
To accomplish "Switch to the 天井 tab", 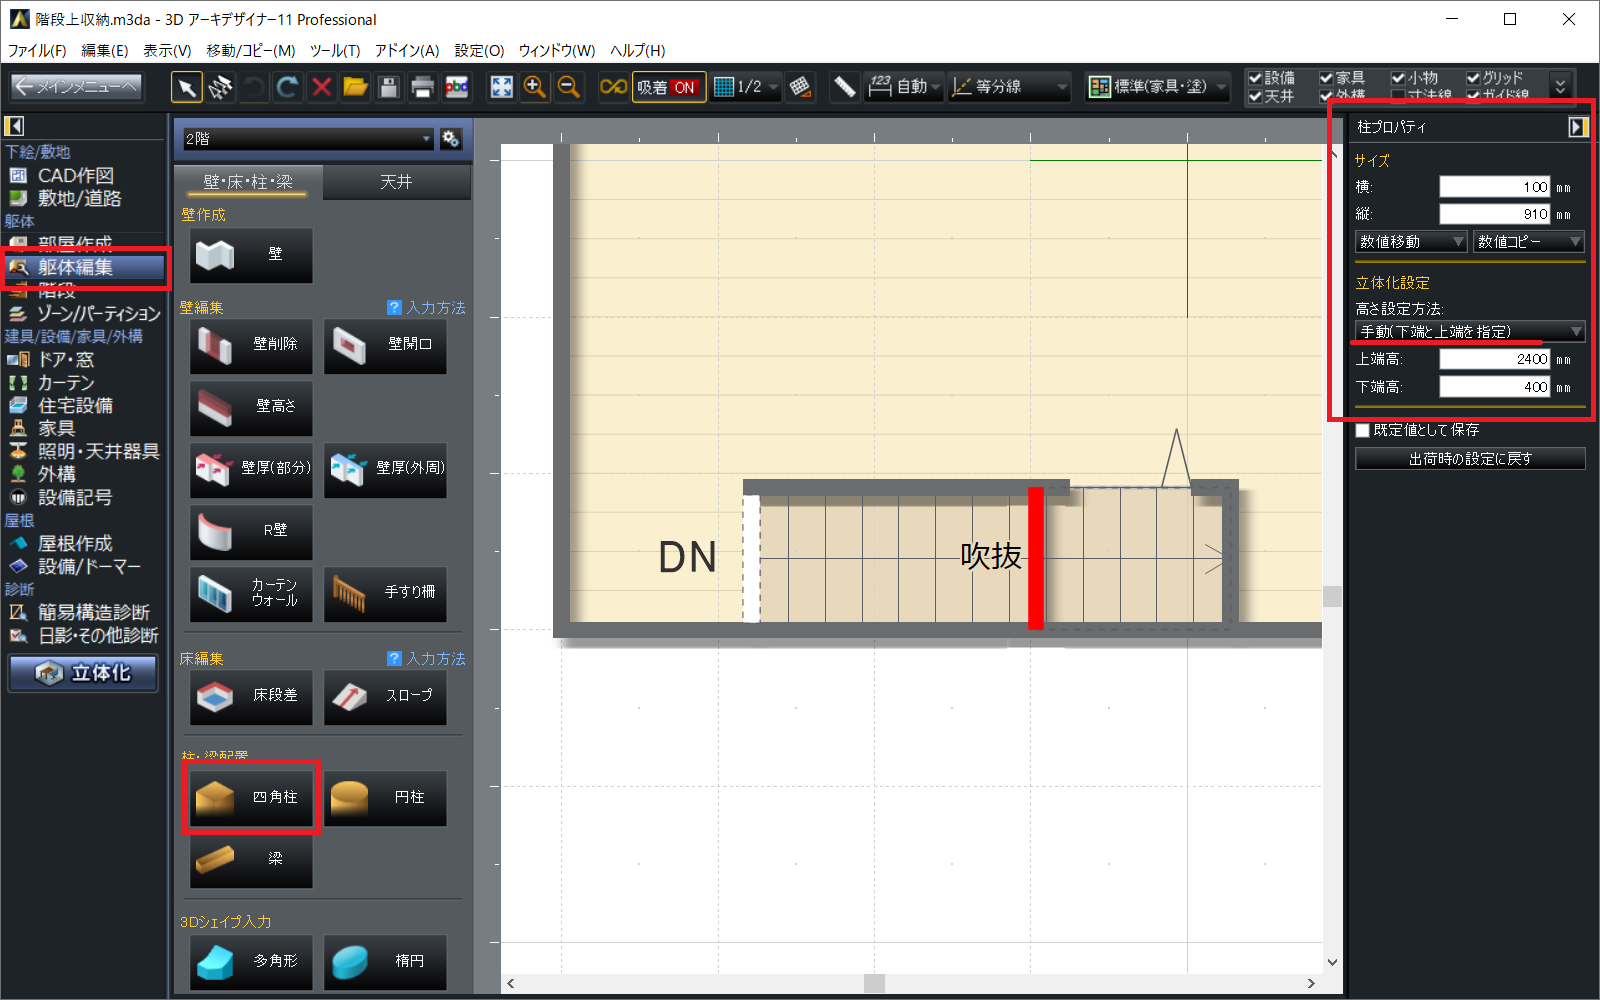I will pyautogui.click(x=396, y=182).
